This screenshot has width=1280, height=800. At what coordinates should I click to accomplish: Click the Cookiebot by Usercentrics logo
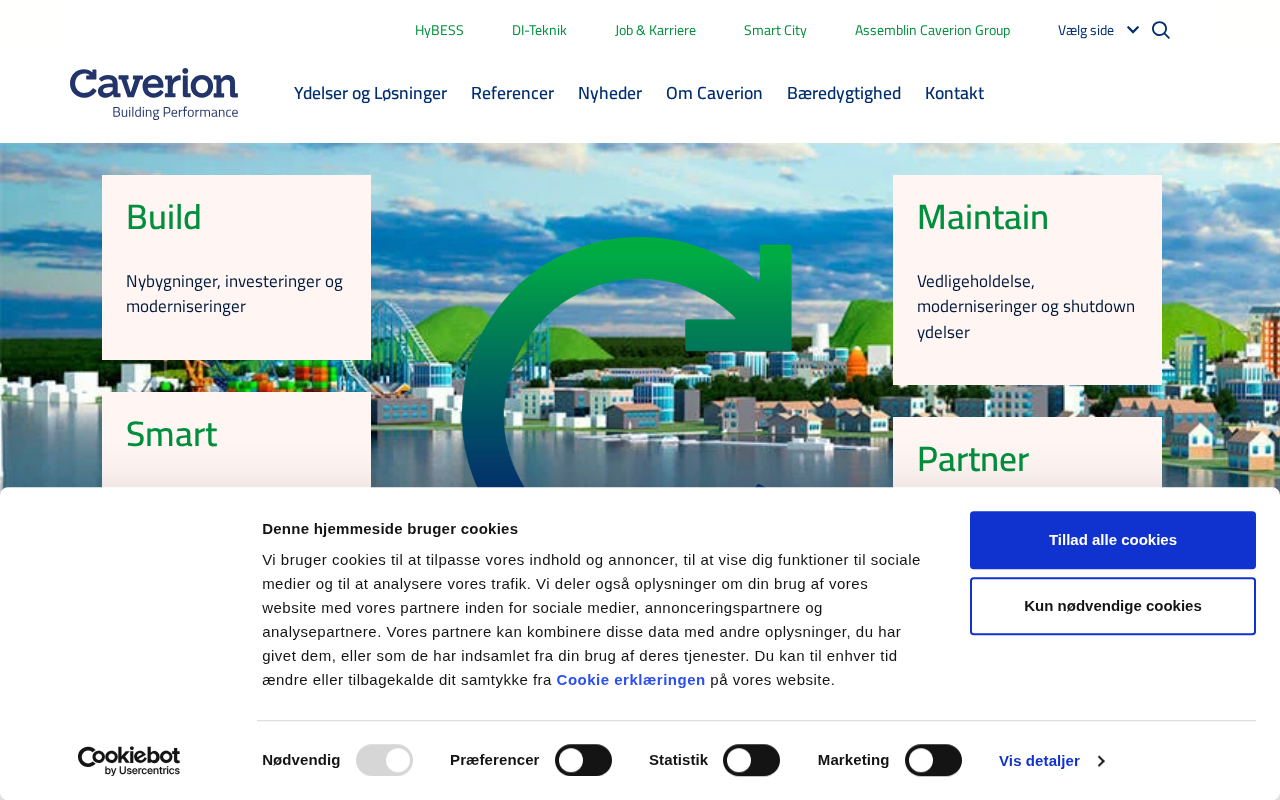(x=129, y=761)
